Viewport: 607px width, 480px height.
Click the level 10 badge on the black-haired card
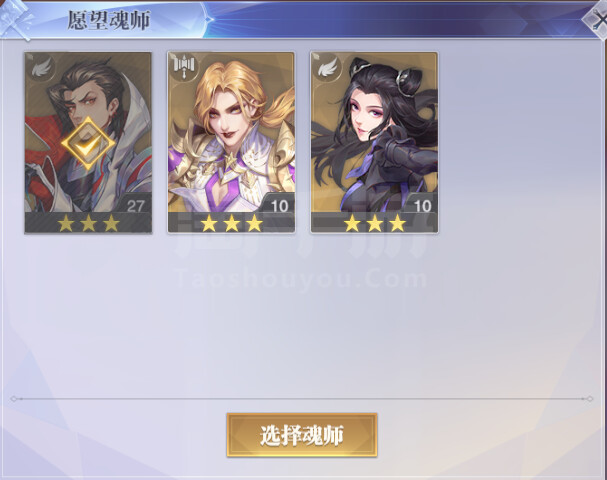[422, 206]
